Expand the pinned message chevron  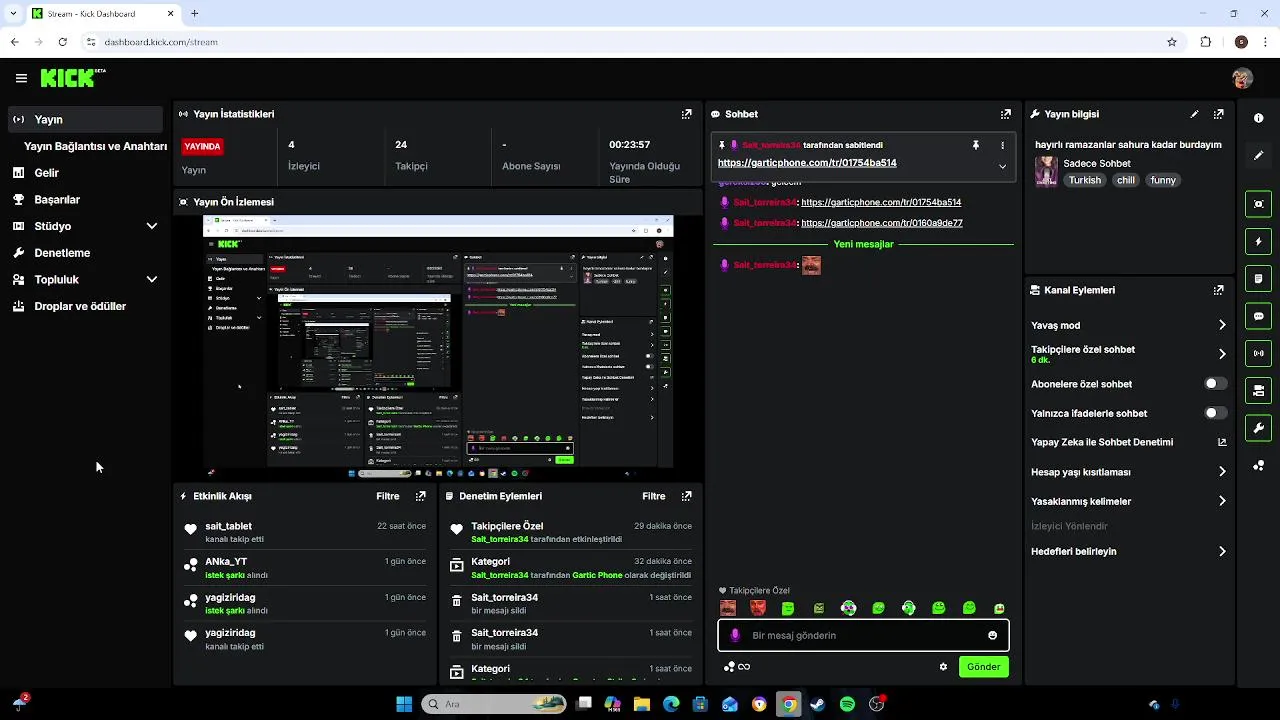1002,166
